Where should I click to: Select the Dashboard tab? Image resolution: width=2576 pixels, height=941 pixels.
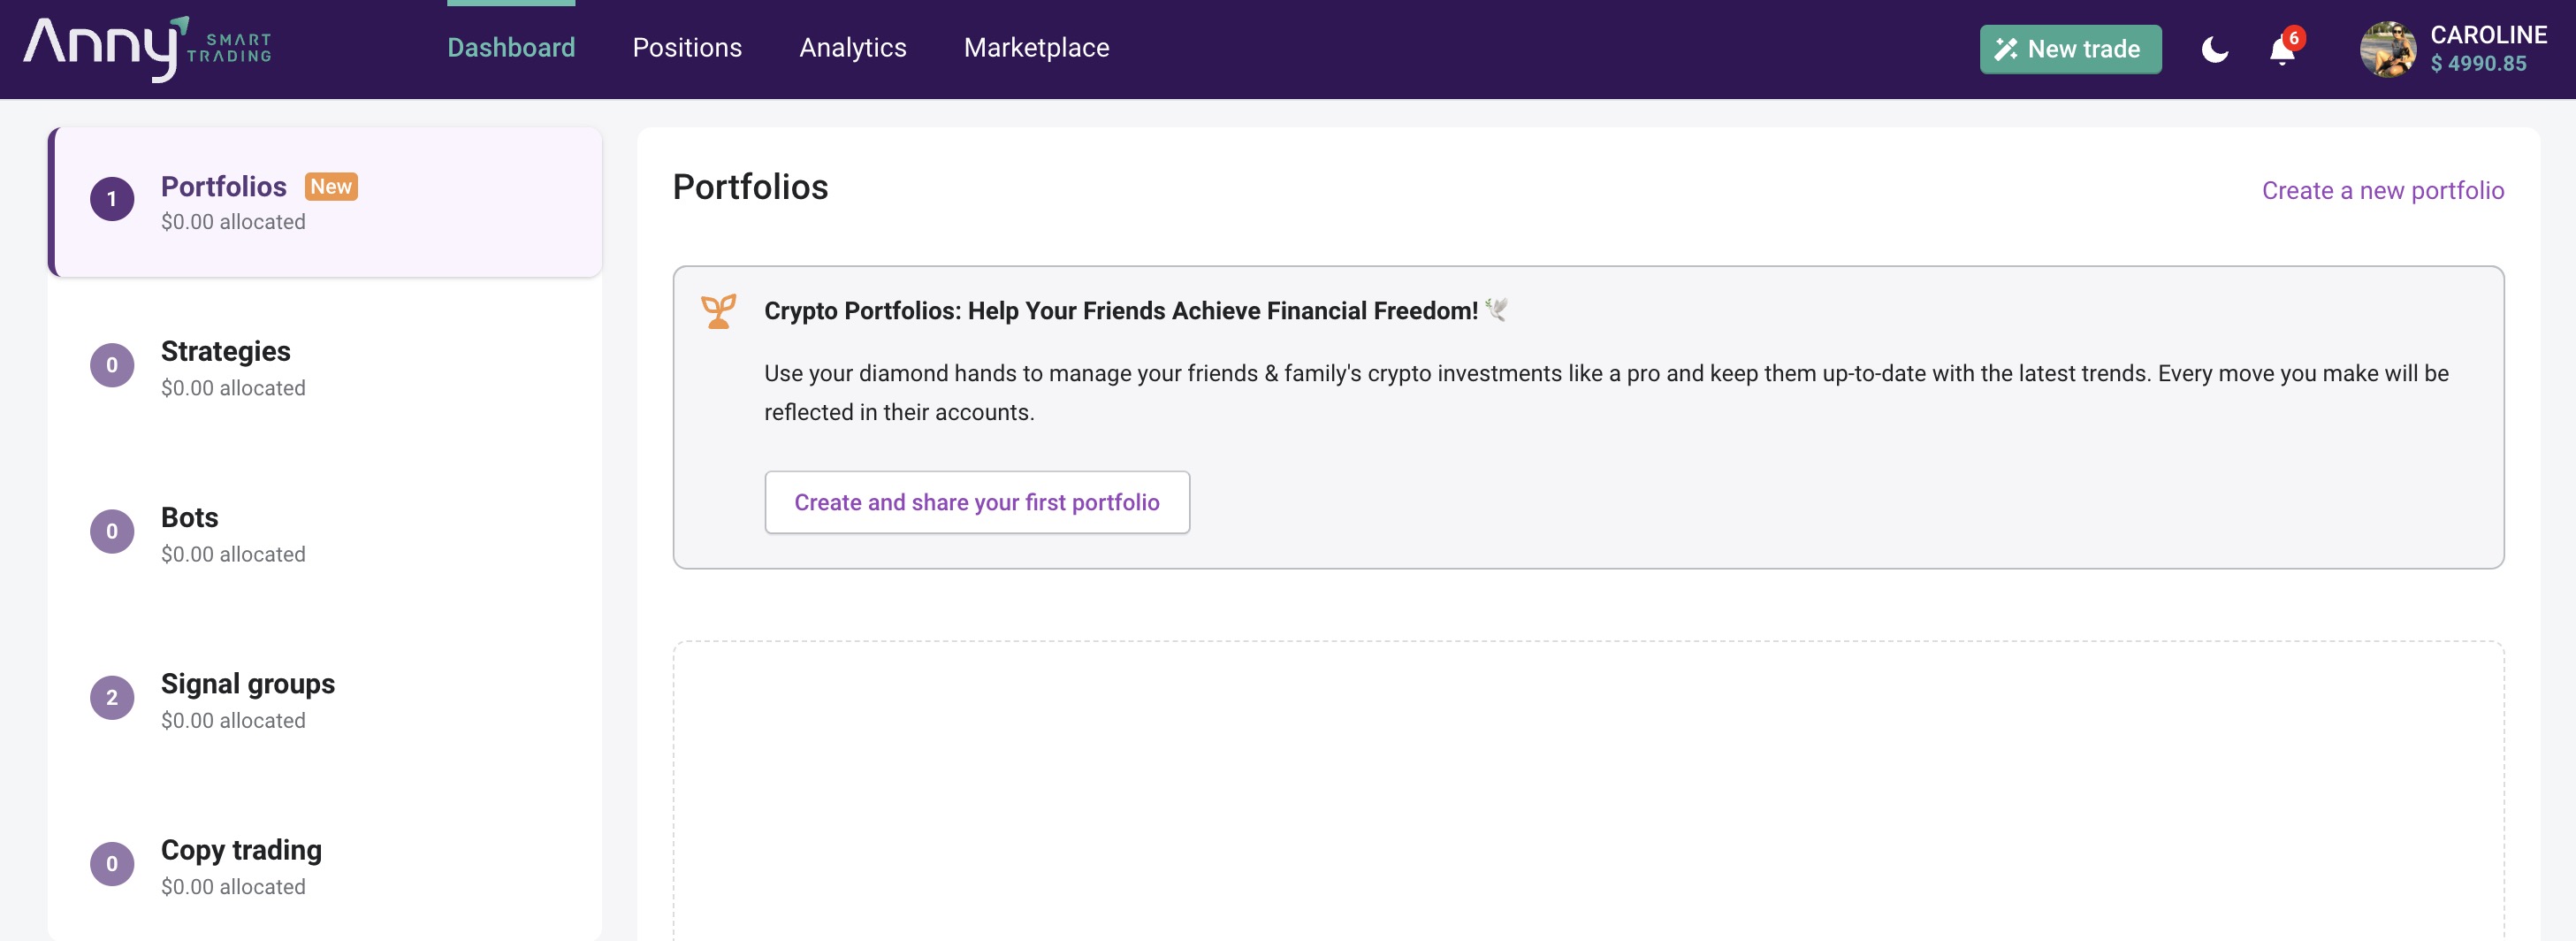click(511, 47)
